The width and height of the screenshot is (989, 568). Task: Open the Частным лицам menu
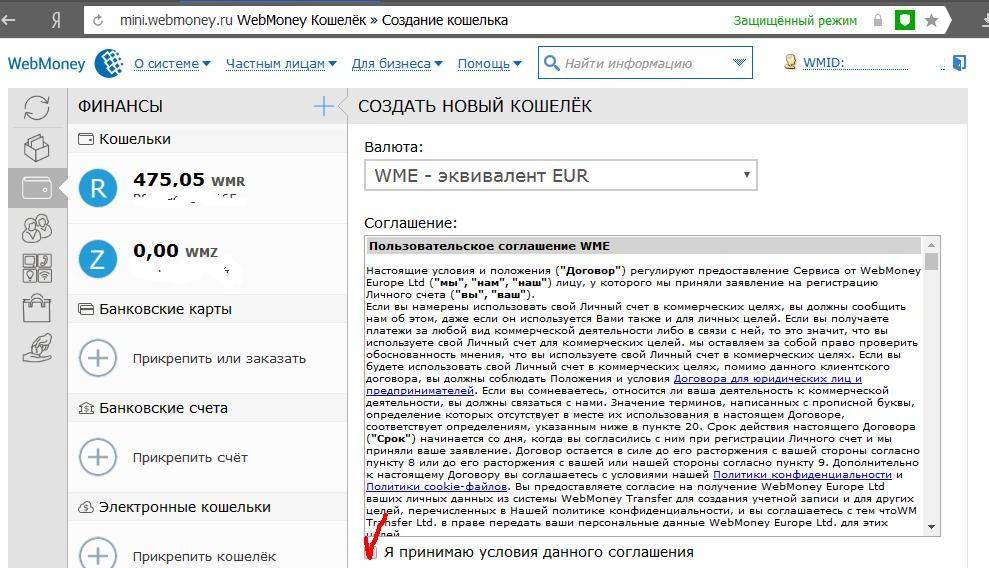point(281,64)
